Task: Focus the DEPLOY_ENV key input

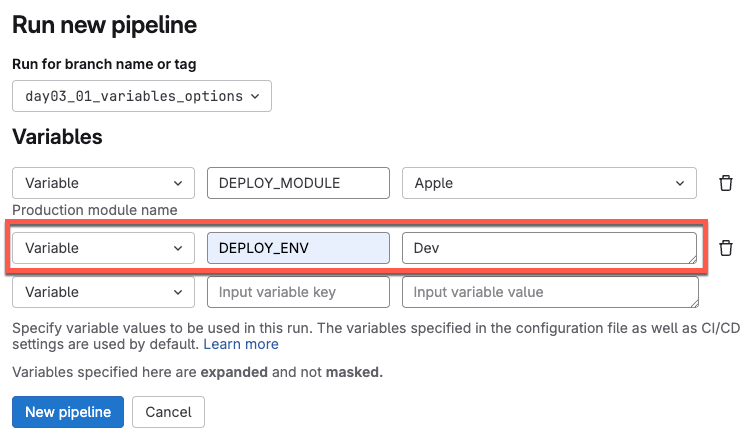Action: pyautogui.click(x=297, y=248)
